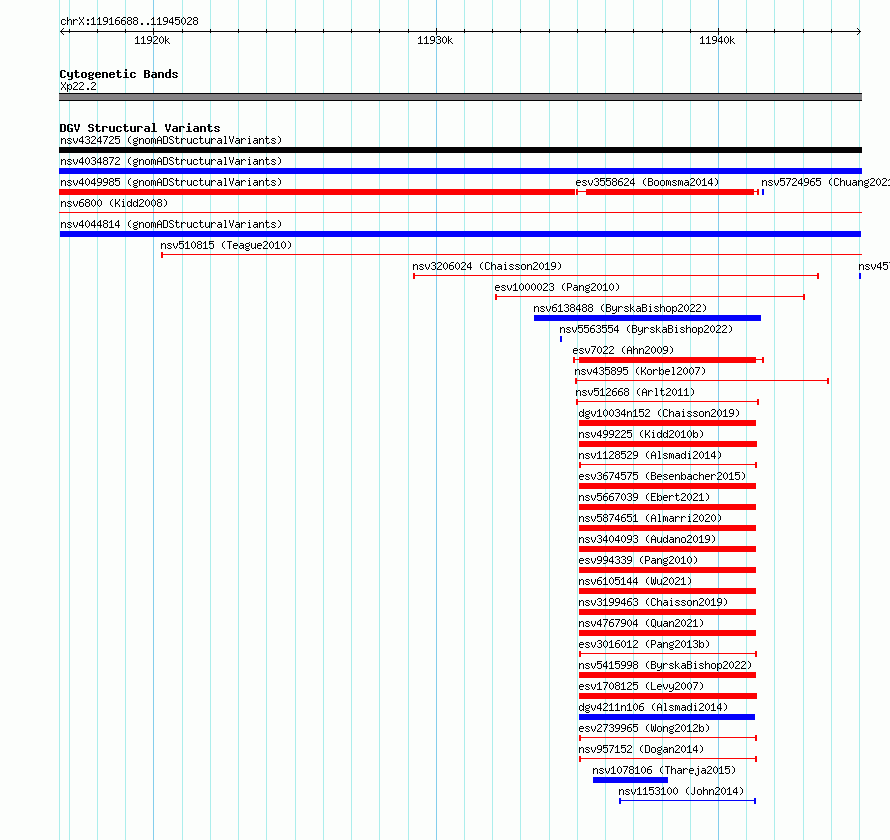This screenshot has width=890, height=840.
Task: Select nsv512668 (Arlt2011) label
Action: click(x=635, y=392)
